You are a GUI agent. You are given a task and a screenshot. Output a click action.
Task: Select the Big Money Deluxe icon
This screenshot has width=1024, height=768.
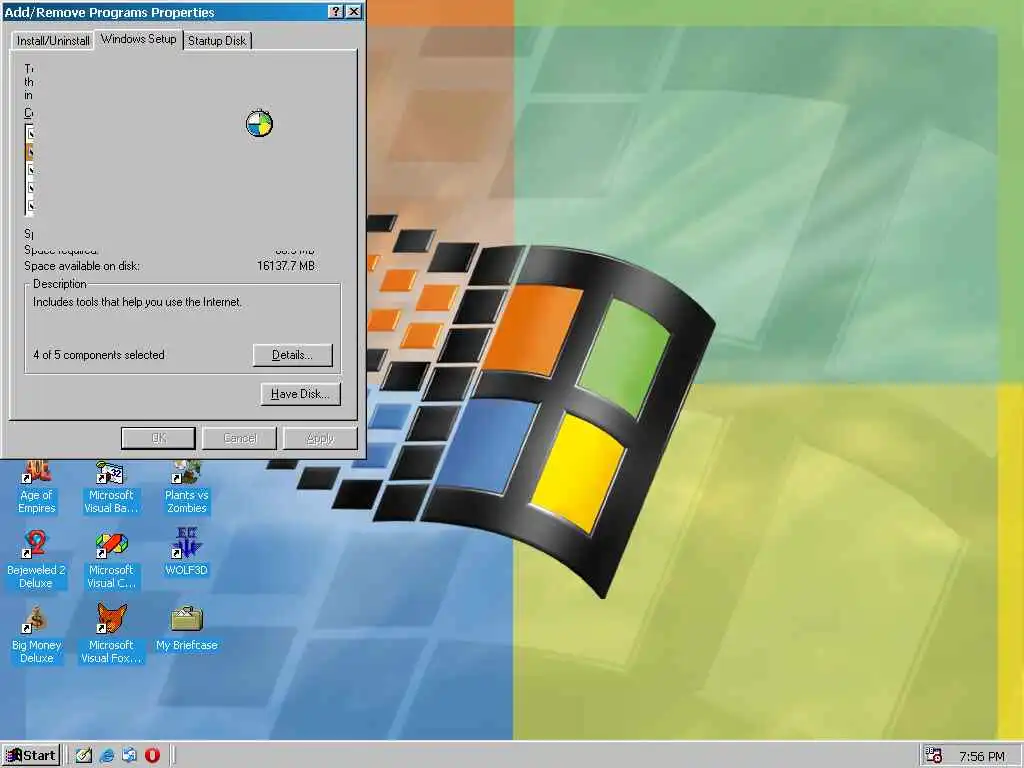[x=36, y=635]
